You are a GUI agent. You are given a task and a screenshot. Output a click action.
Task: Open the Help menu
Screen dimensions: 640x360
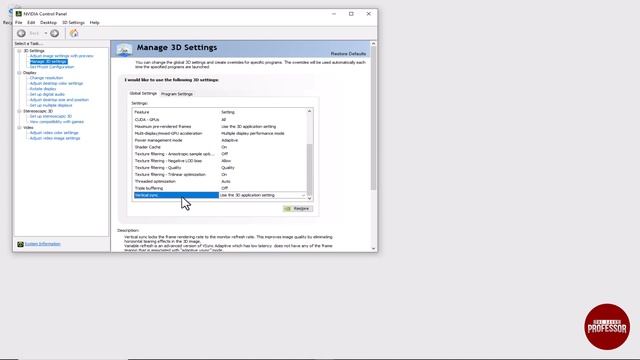click(94, 22)
